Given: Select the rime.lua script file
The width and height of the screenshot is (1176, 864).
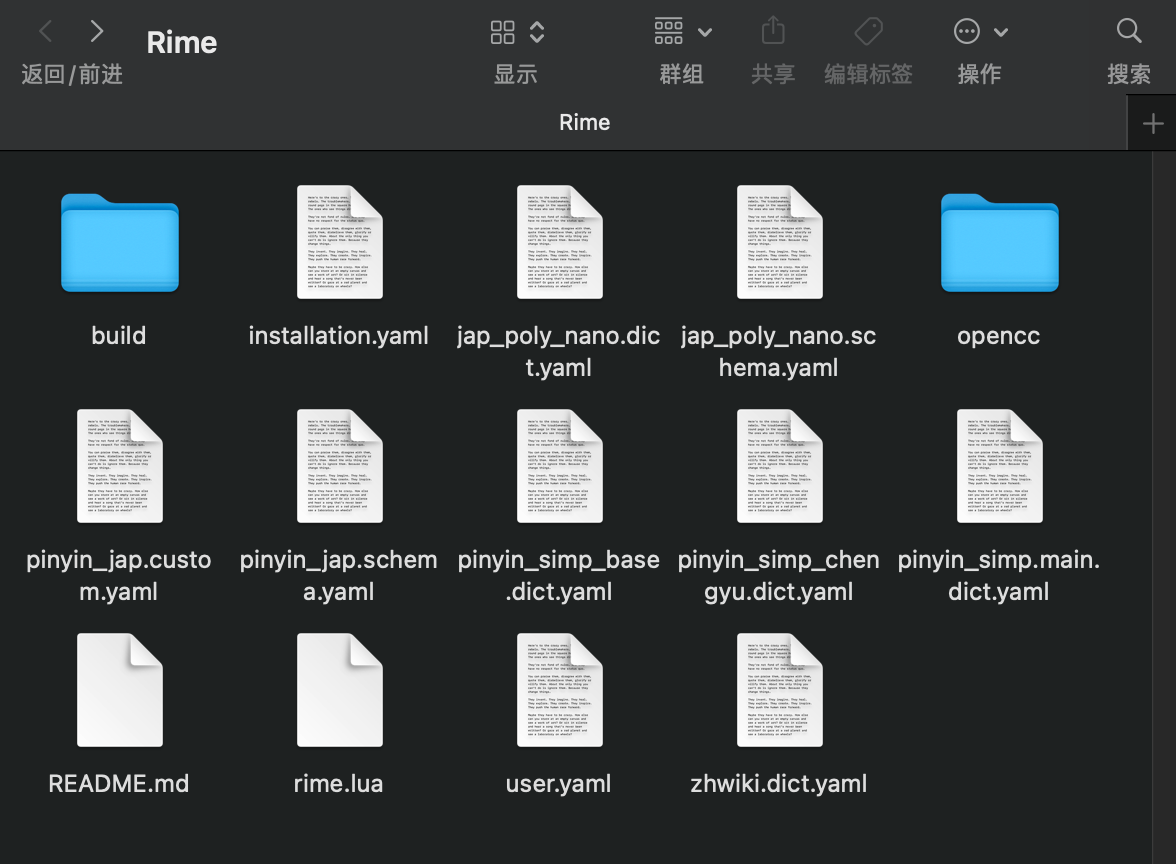Looking at the screenshot, I should coord(339,690).
